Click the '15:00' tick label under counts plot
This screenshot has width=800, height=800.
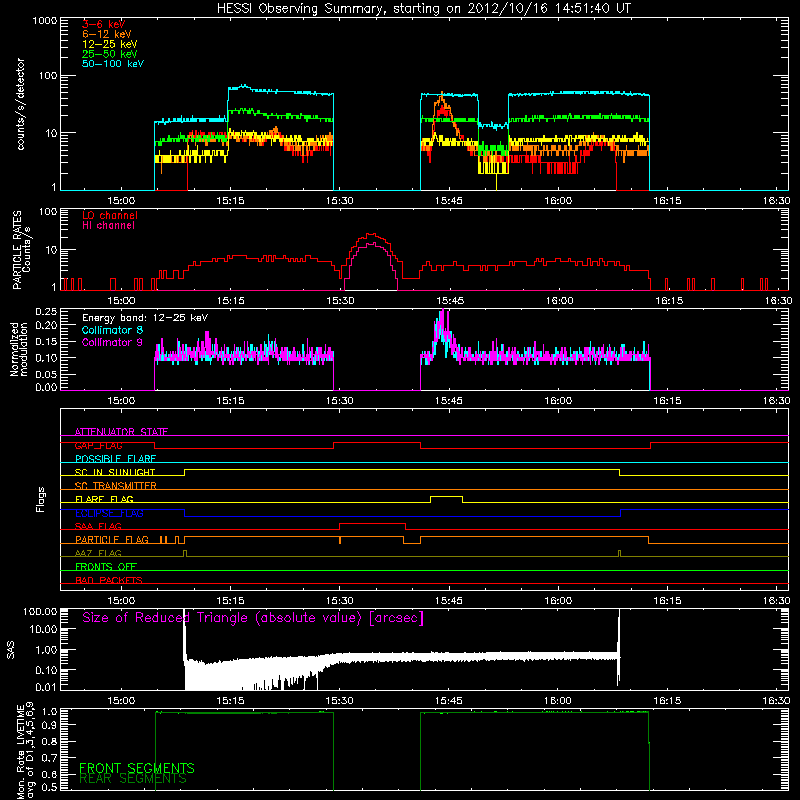(x=121, y=201)
